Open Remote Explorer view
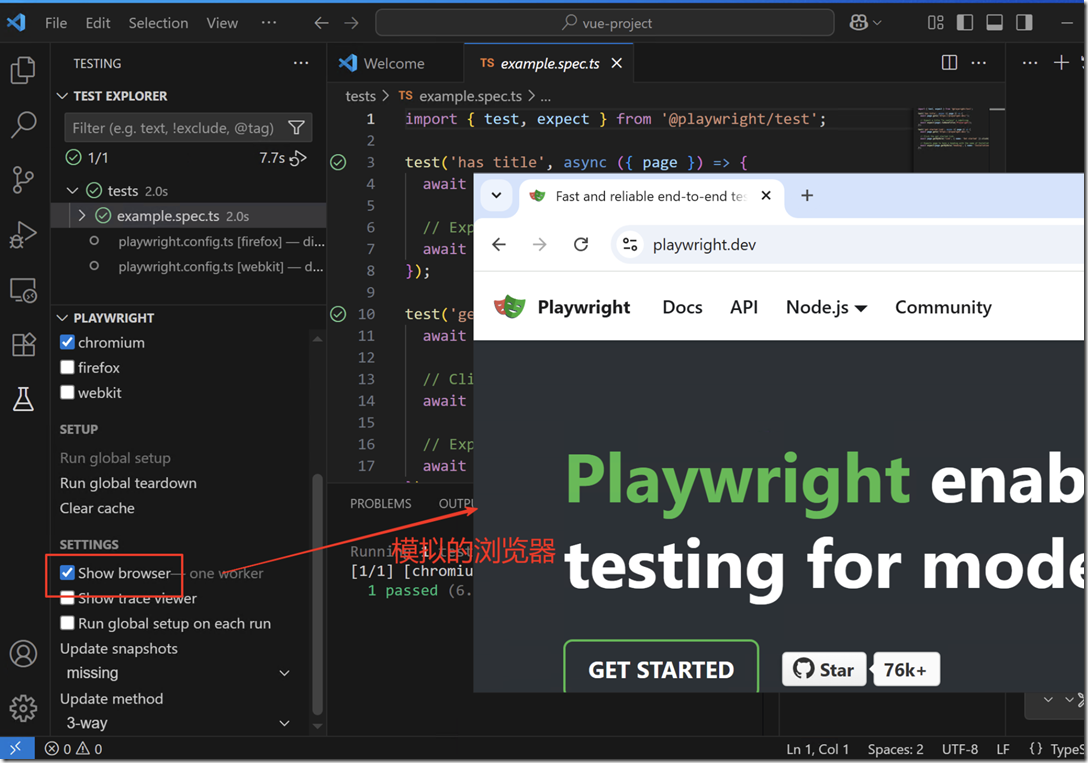 [x=23, y=290]
